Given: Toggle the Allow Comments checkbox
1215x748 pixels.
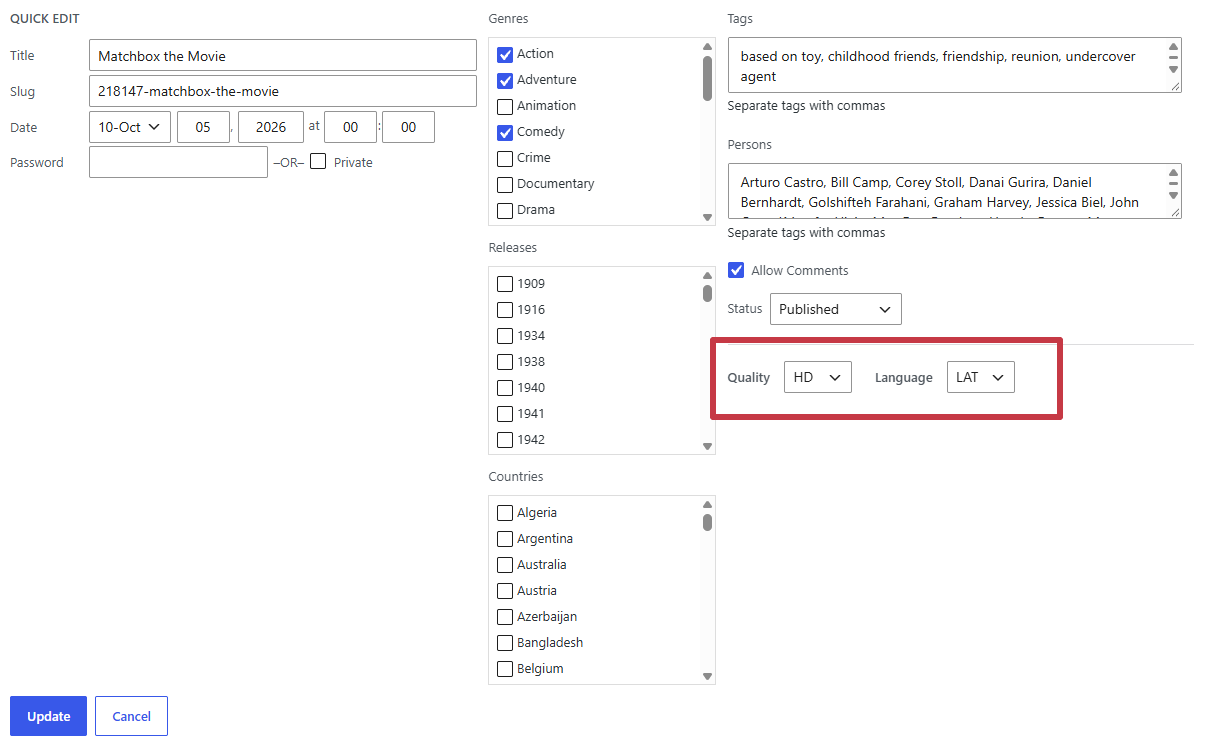Looking at the screenshot, I should click(x=736, y=270).
